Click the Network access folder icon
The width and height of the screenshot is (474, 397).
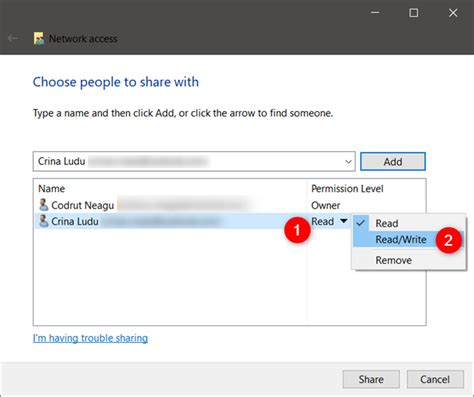point(39,39)
